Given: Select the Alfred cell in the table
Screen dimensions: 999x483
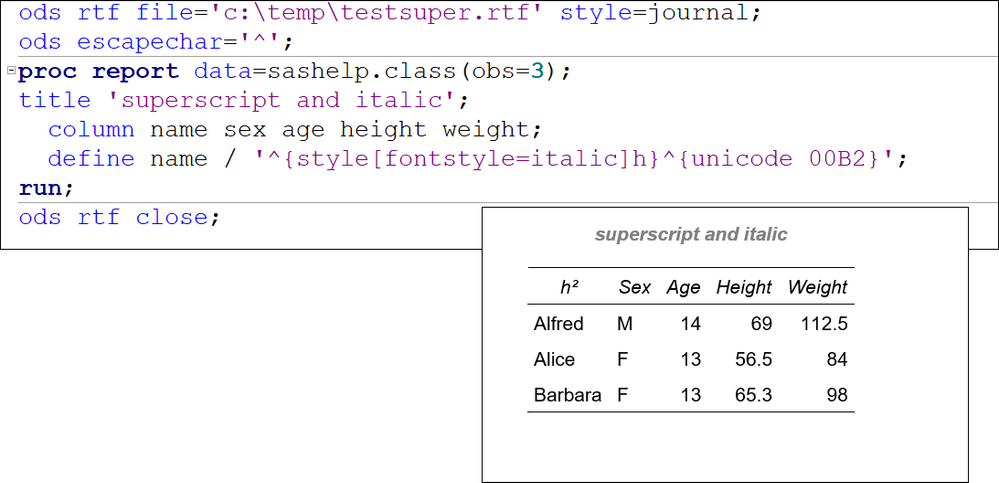Looking at the screenshot, I should coord(559,323).
